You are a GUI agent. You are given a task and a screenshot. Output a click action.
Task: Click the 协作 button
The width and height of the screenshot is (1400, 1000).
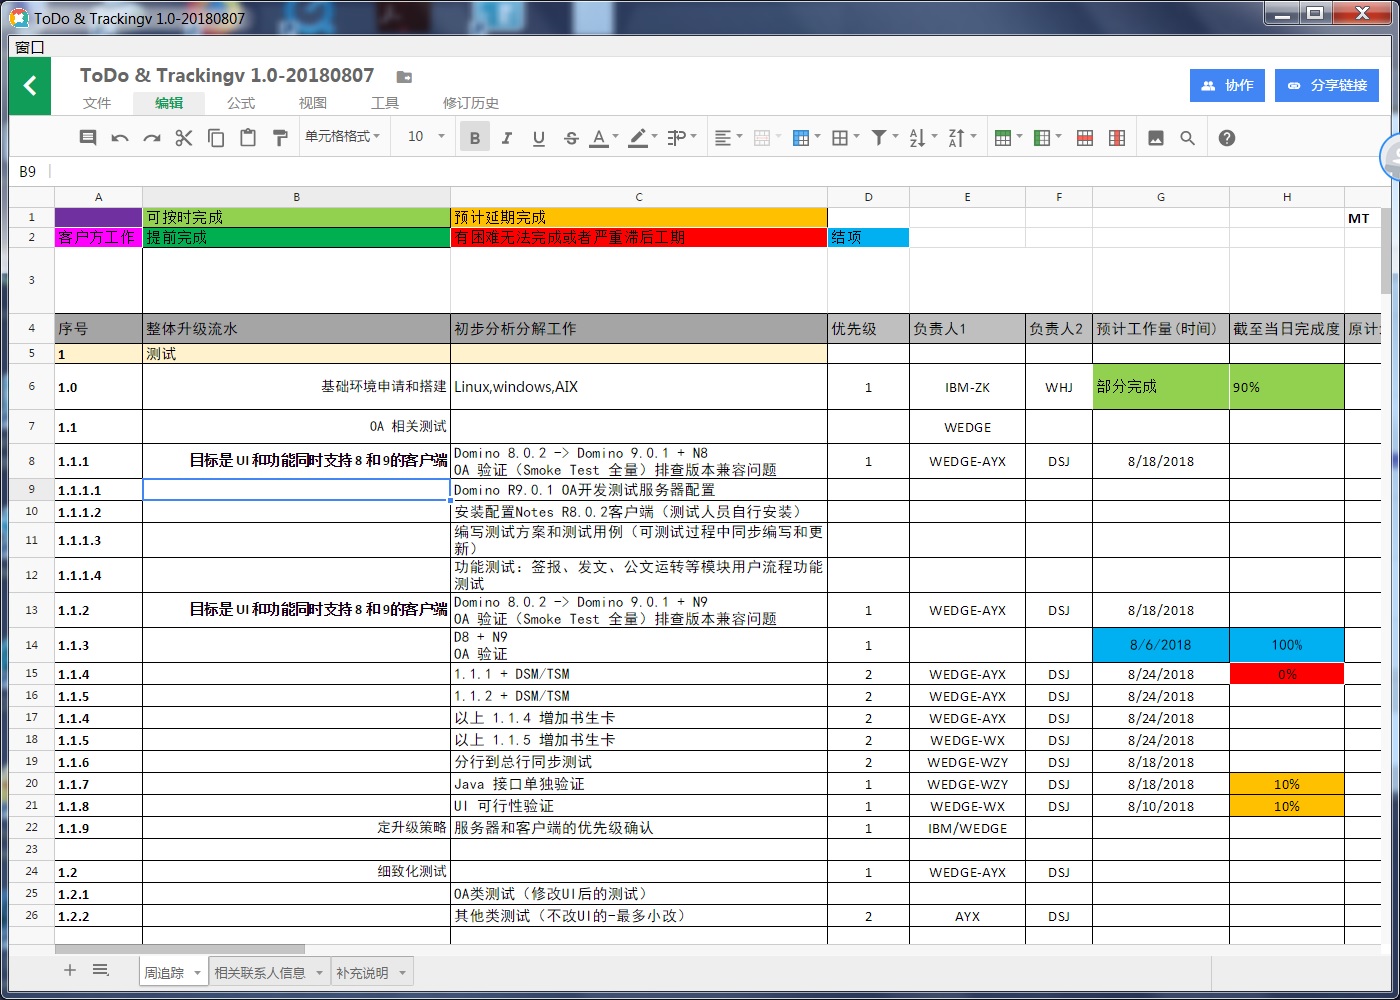pos(1228,86)
